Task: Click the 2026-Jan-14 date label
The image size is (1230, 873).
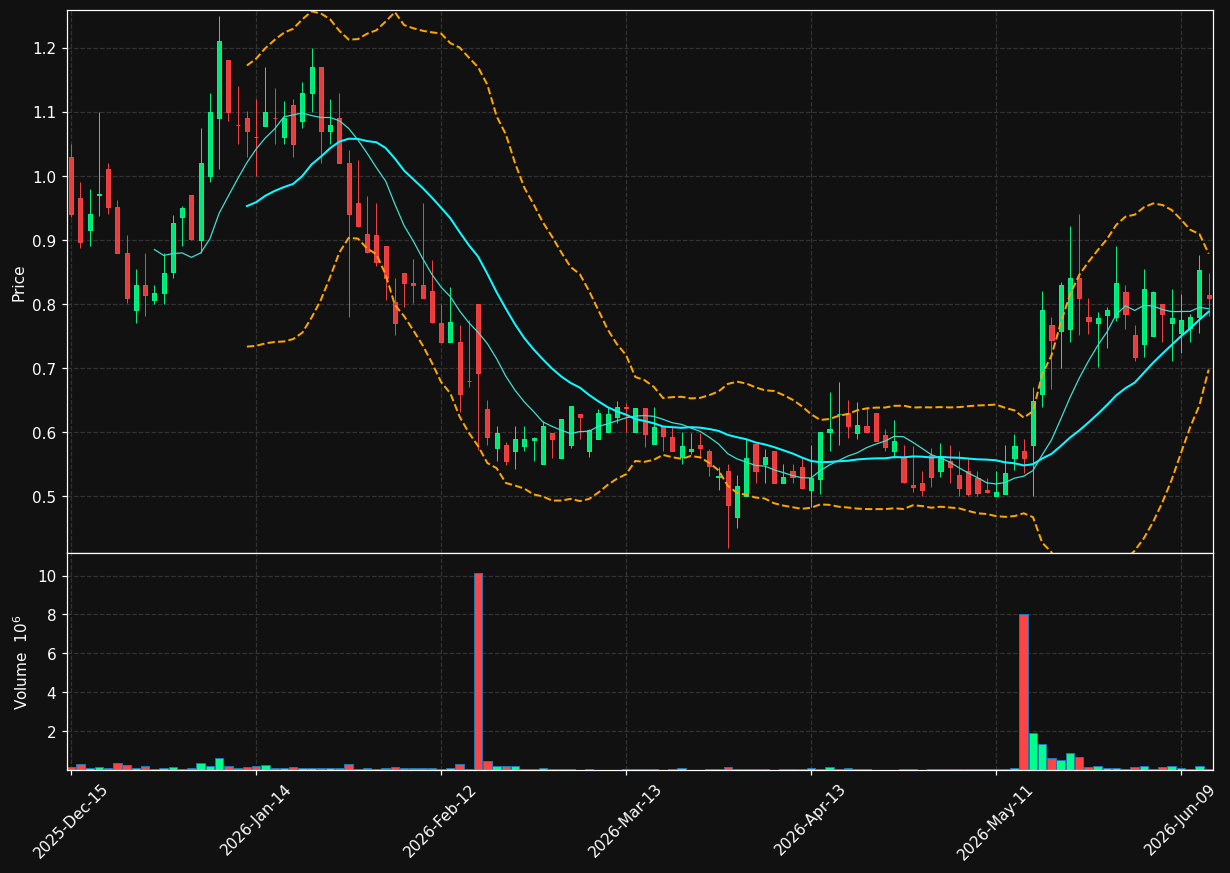Action: point(255,821)
